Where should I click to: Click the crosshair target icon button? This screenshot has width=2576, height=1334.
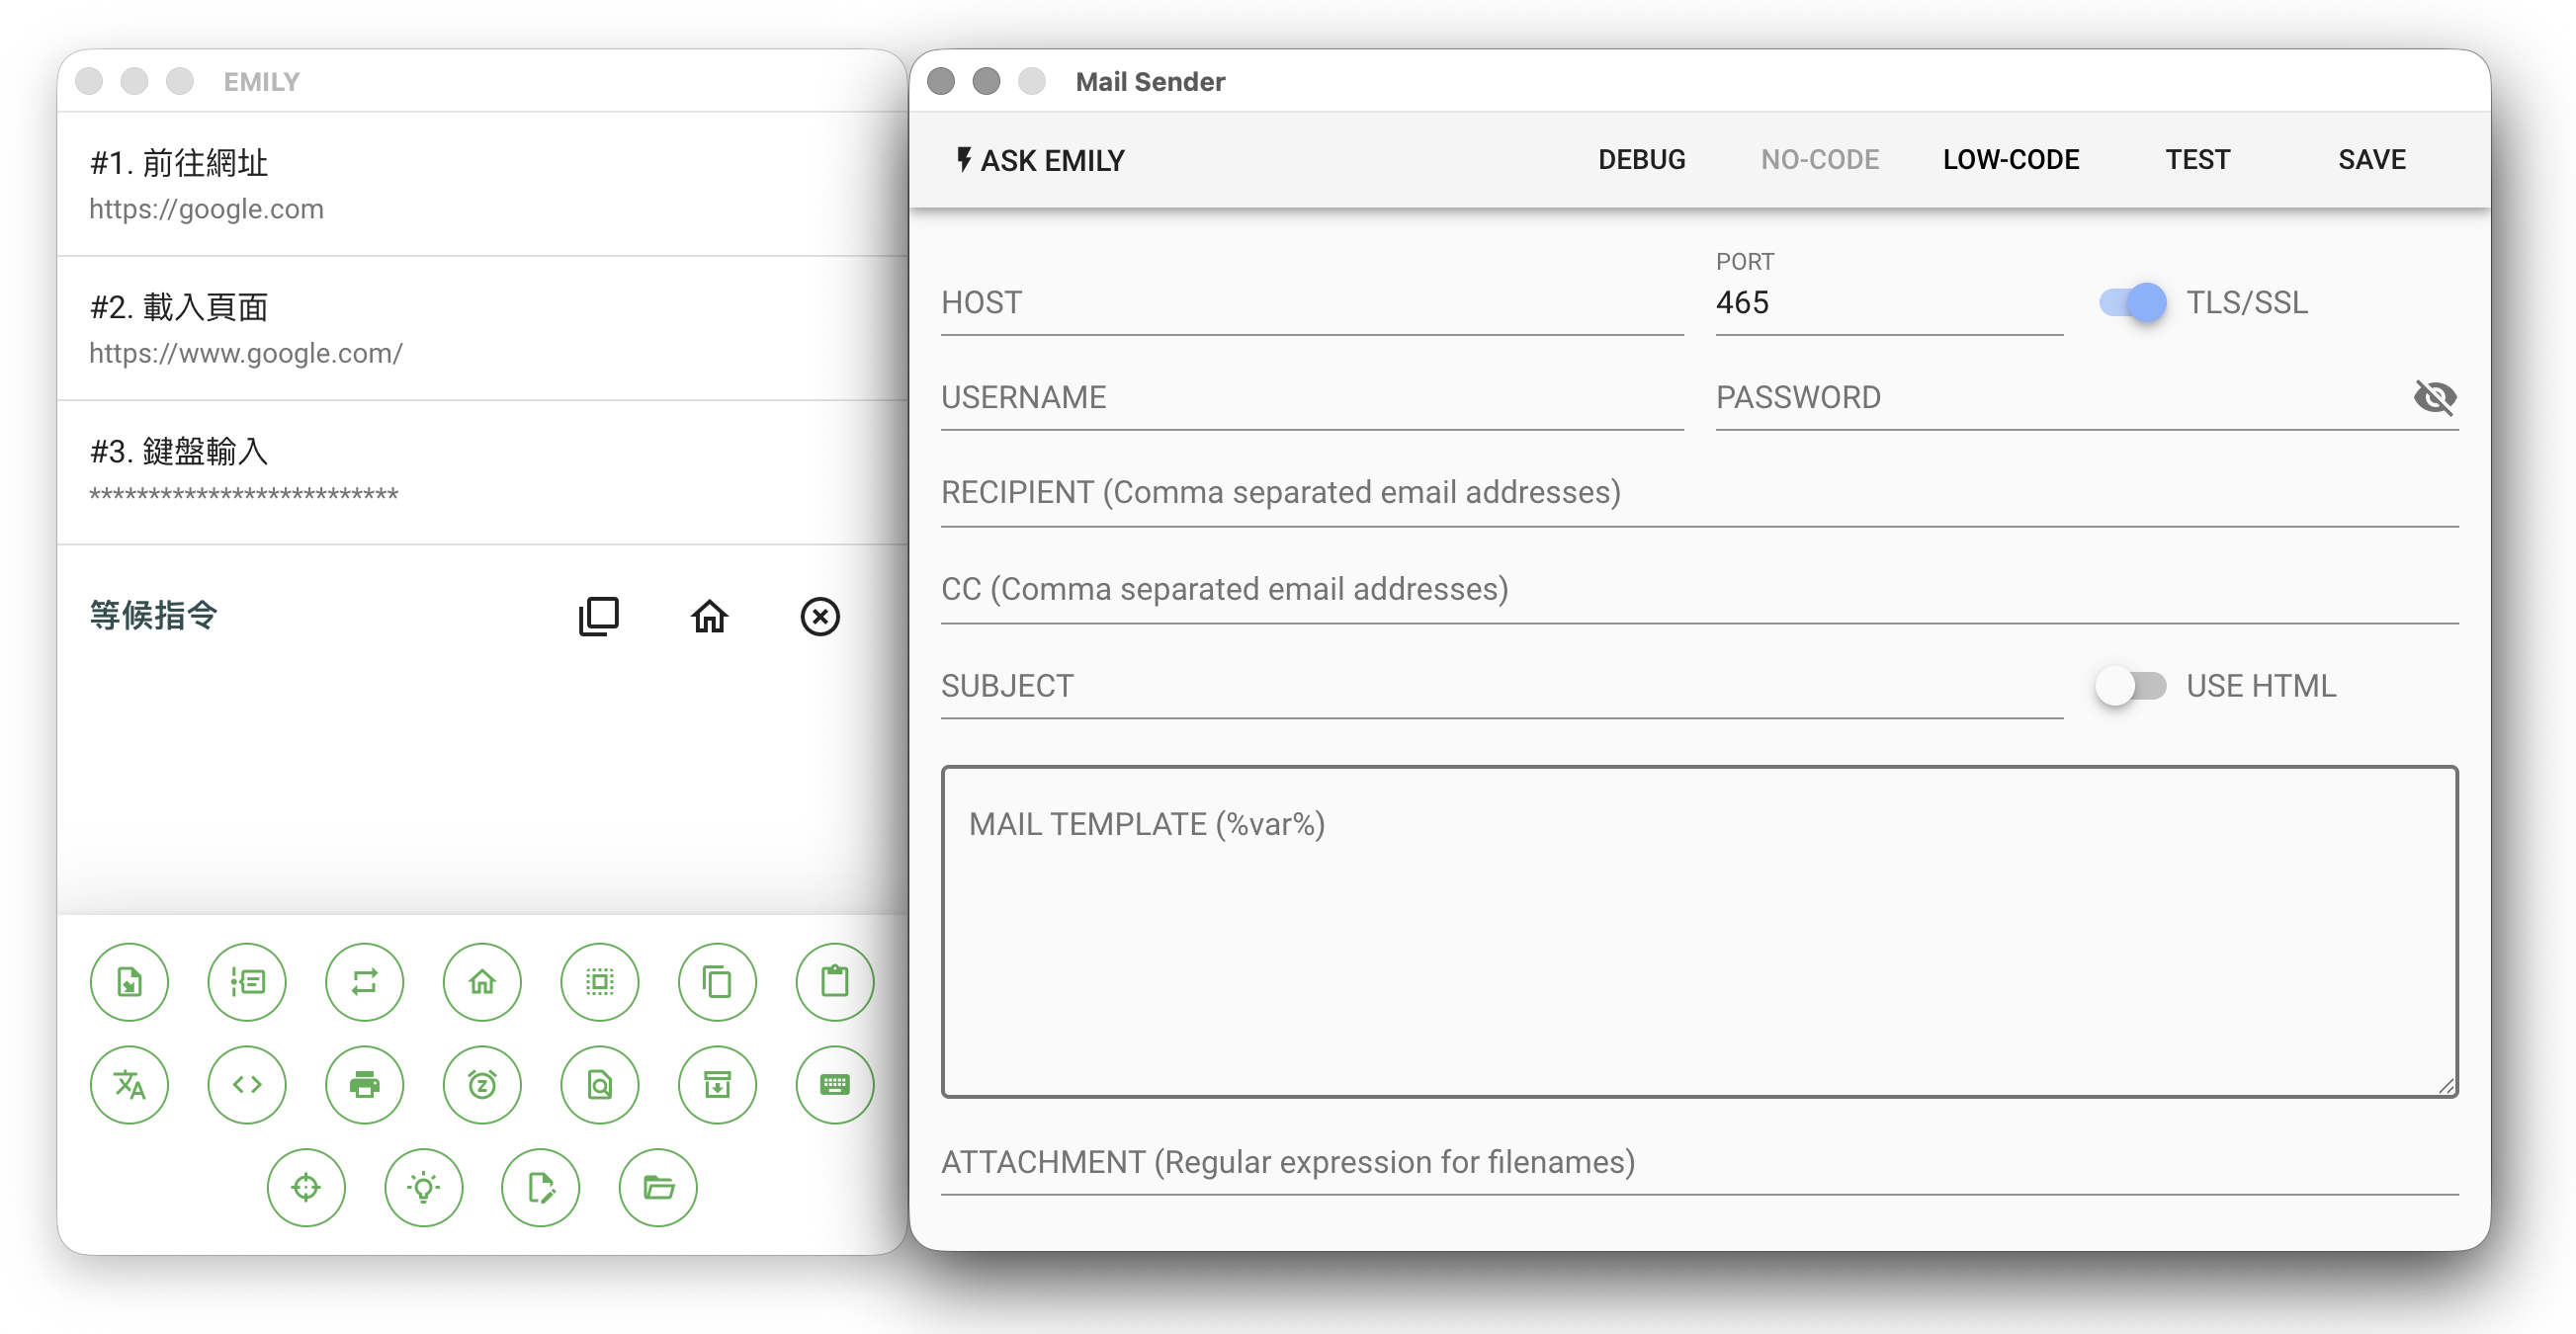[306, 1187]
